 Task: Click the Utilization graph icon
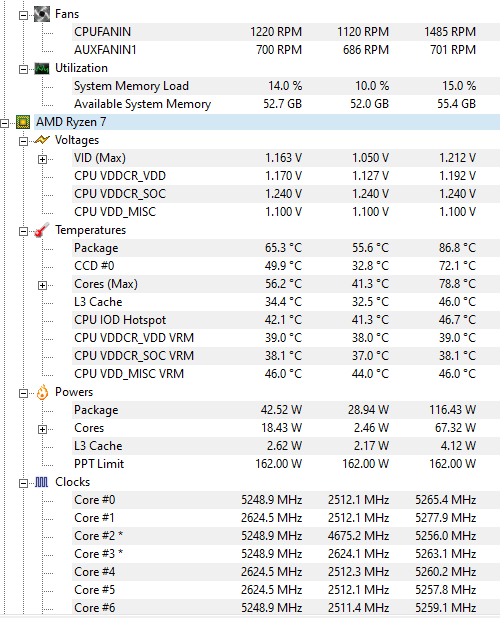point(42,69)
